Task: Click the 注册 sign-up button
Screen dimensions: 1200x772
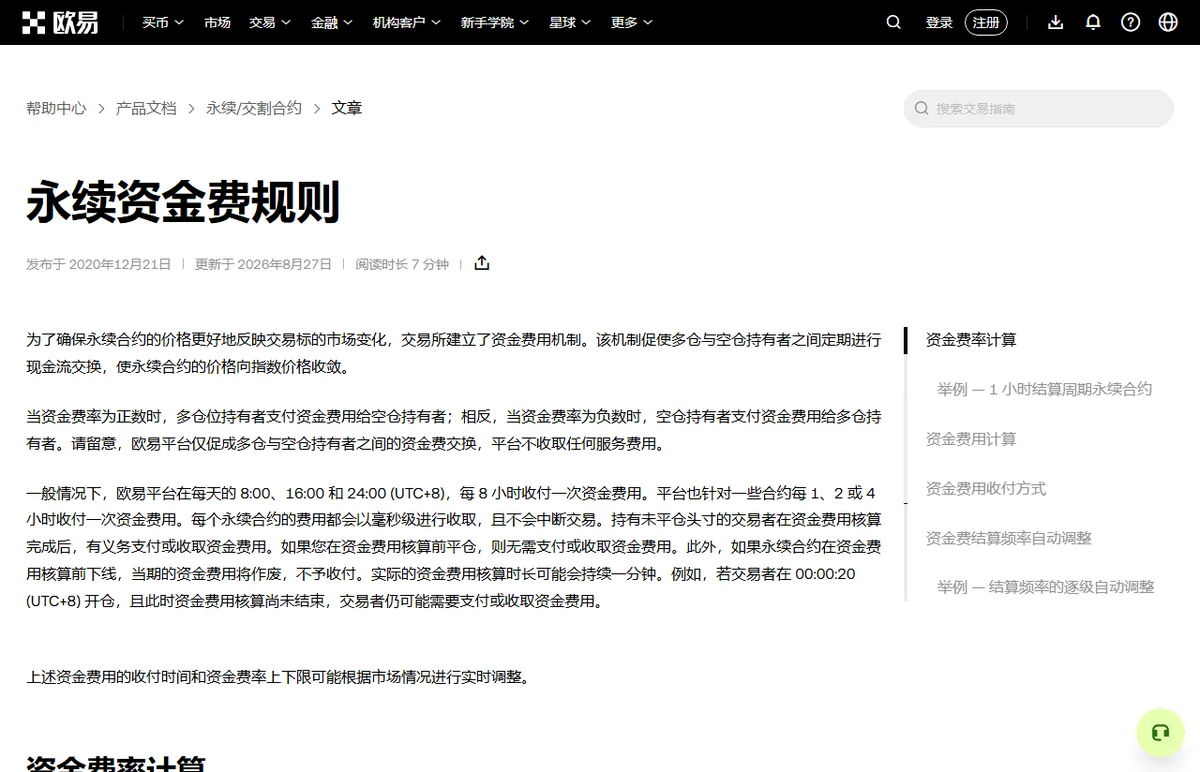Action: (986, 22)
